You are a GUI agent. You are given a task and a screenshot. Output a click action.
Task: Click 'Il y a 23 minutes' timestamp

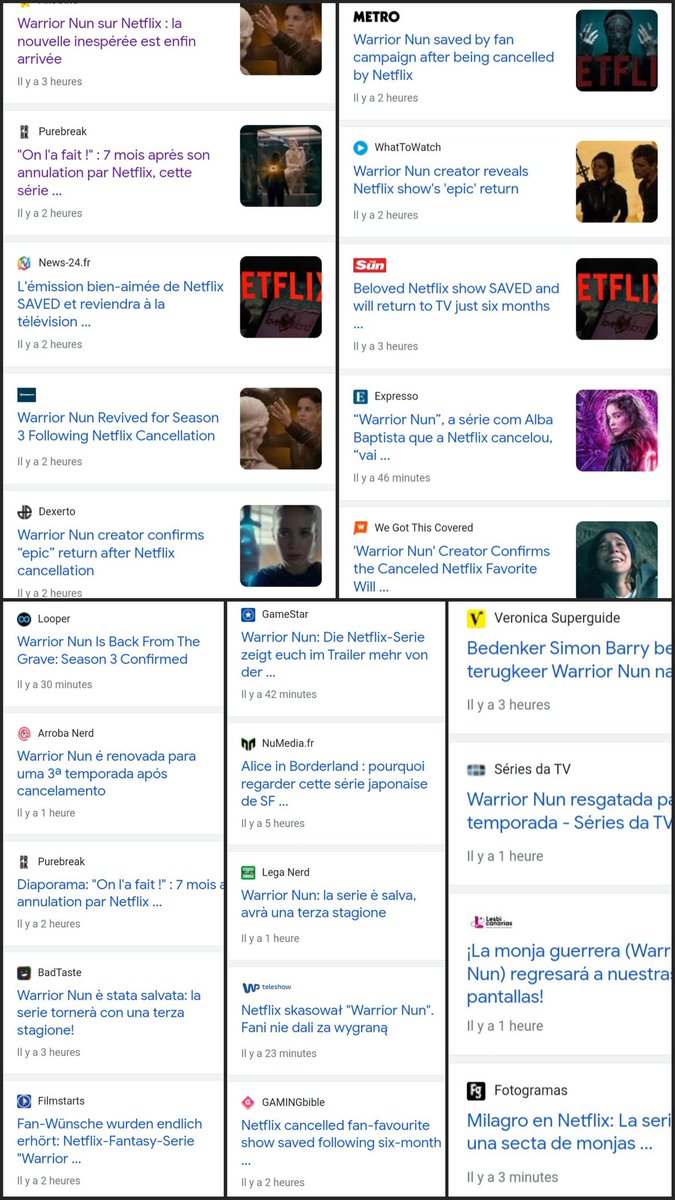279,1053
